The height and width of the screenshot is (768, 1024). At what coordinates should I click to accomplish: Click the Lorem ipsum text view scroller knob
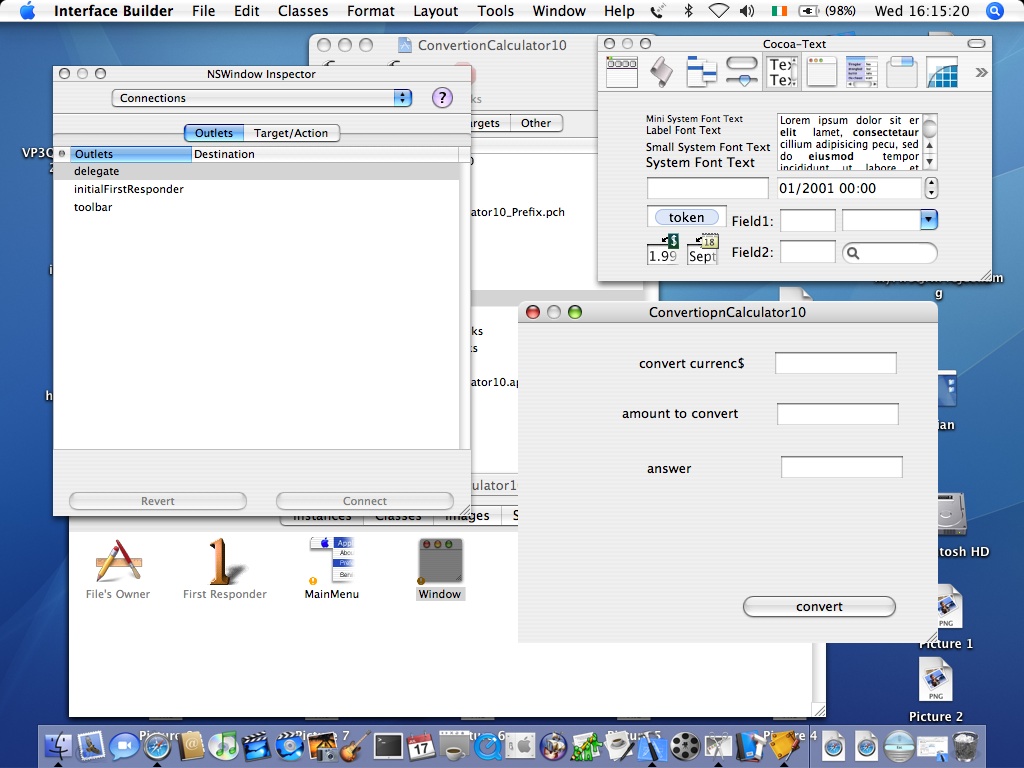click(x=929, y=126)
